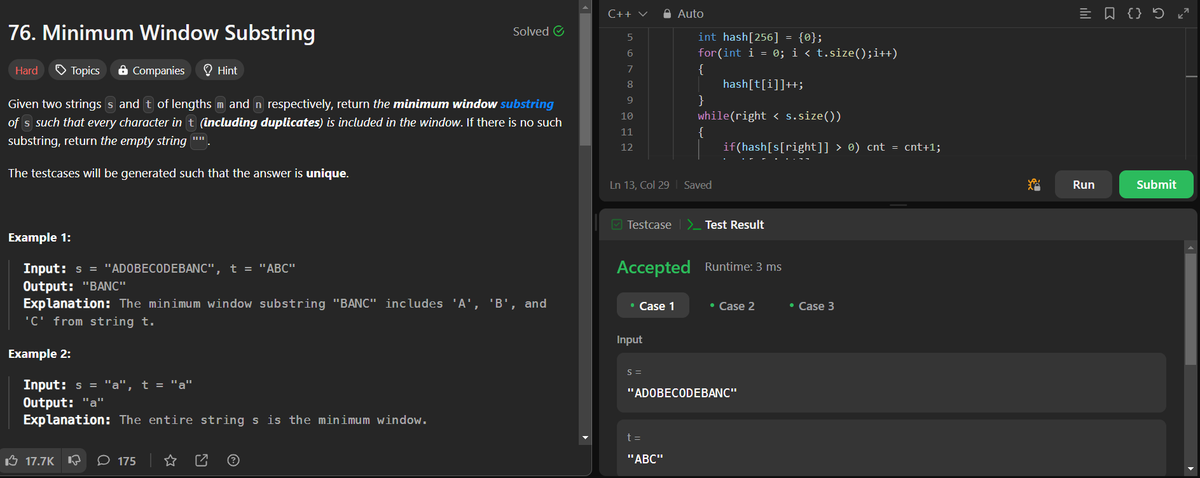Submit the solution
The height and width of the screenshot is (478, 1200).
(x=1156, y=185)
